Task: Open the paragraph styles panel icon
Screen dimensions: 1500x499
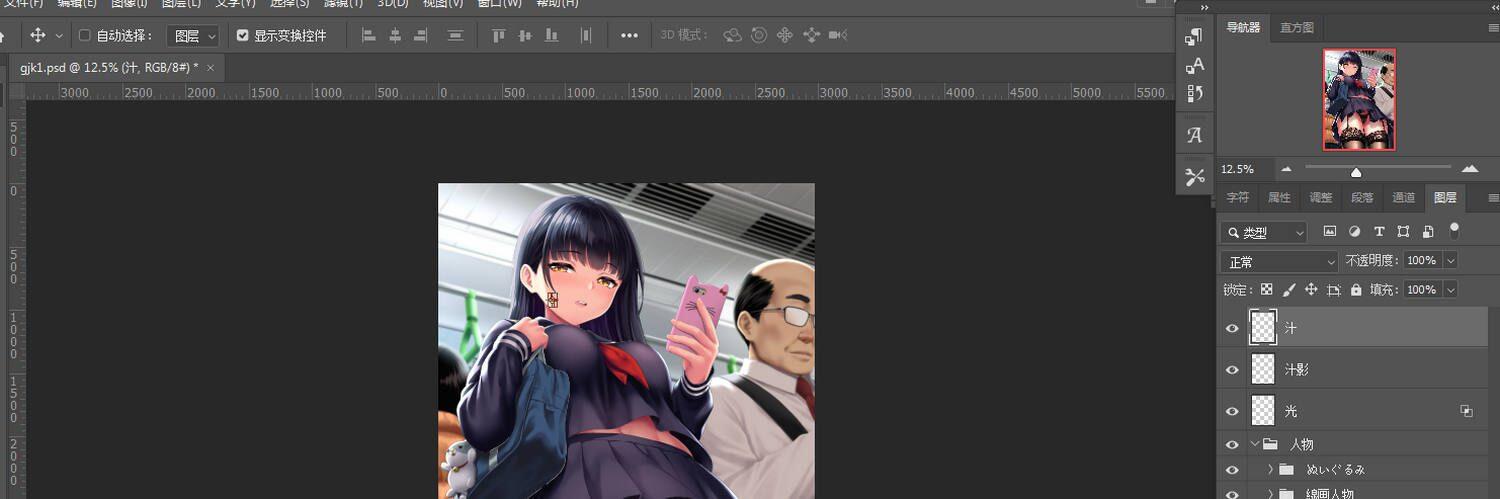Action: click(1194, 37)
